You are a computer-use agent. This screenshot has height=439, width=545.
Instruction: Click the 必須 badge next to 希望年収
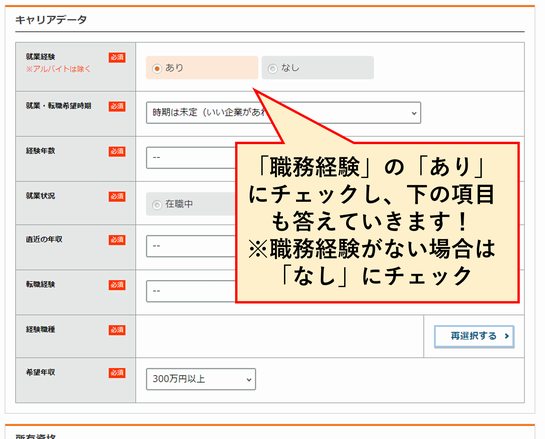pyautogui.click(x=117, y=373)
